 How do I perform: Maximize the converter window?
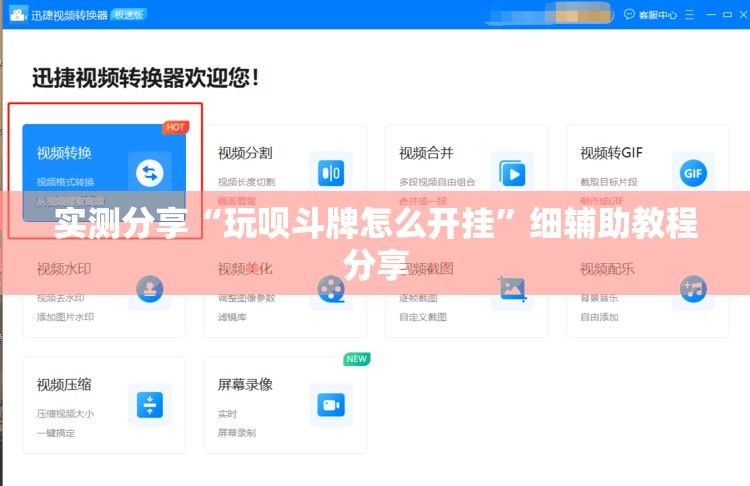click(728, 15)
